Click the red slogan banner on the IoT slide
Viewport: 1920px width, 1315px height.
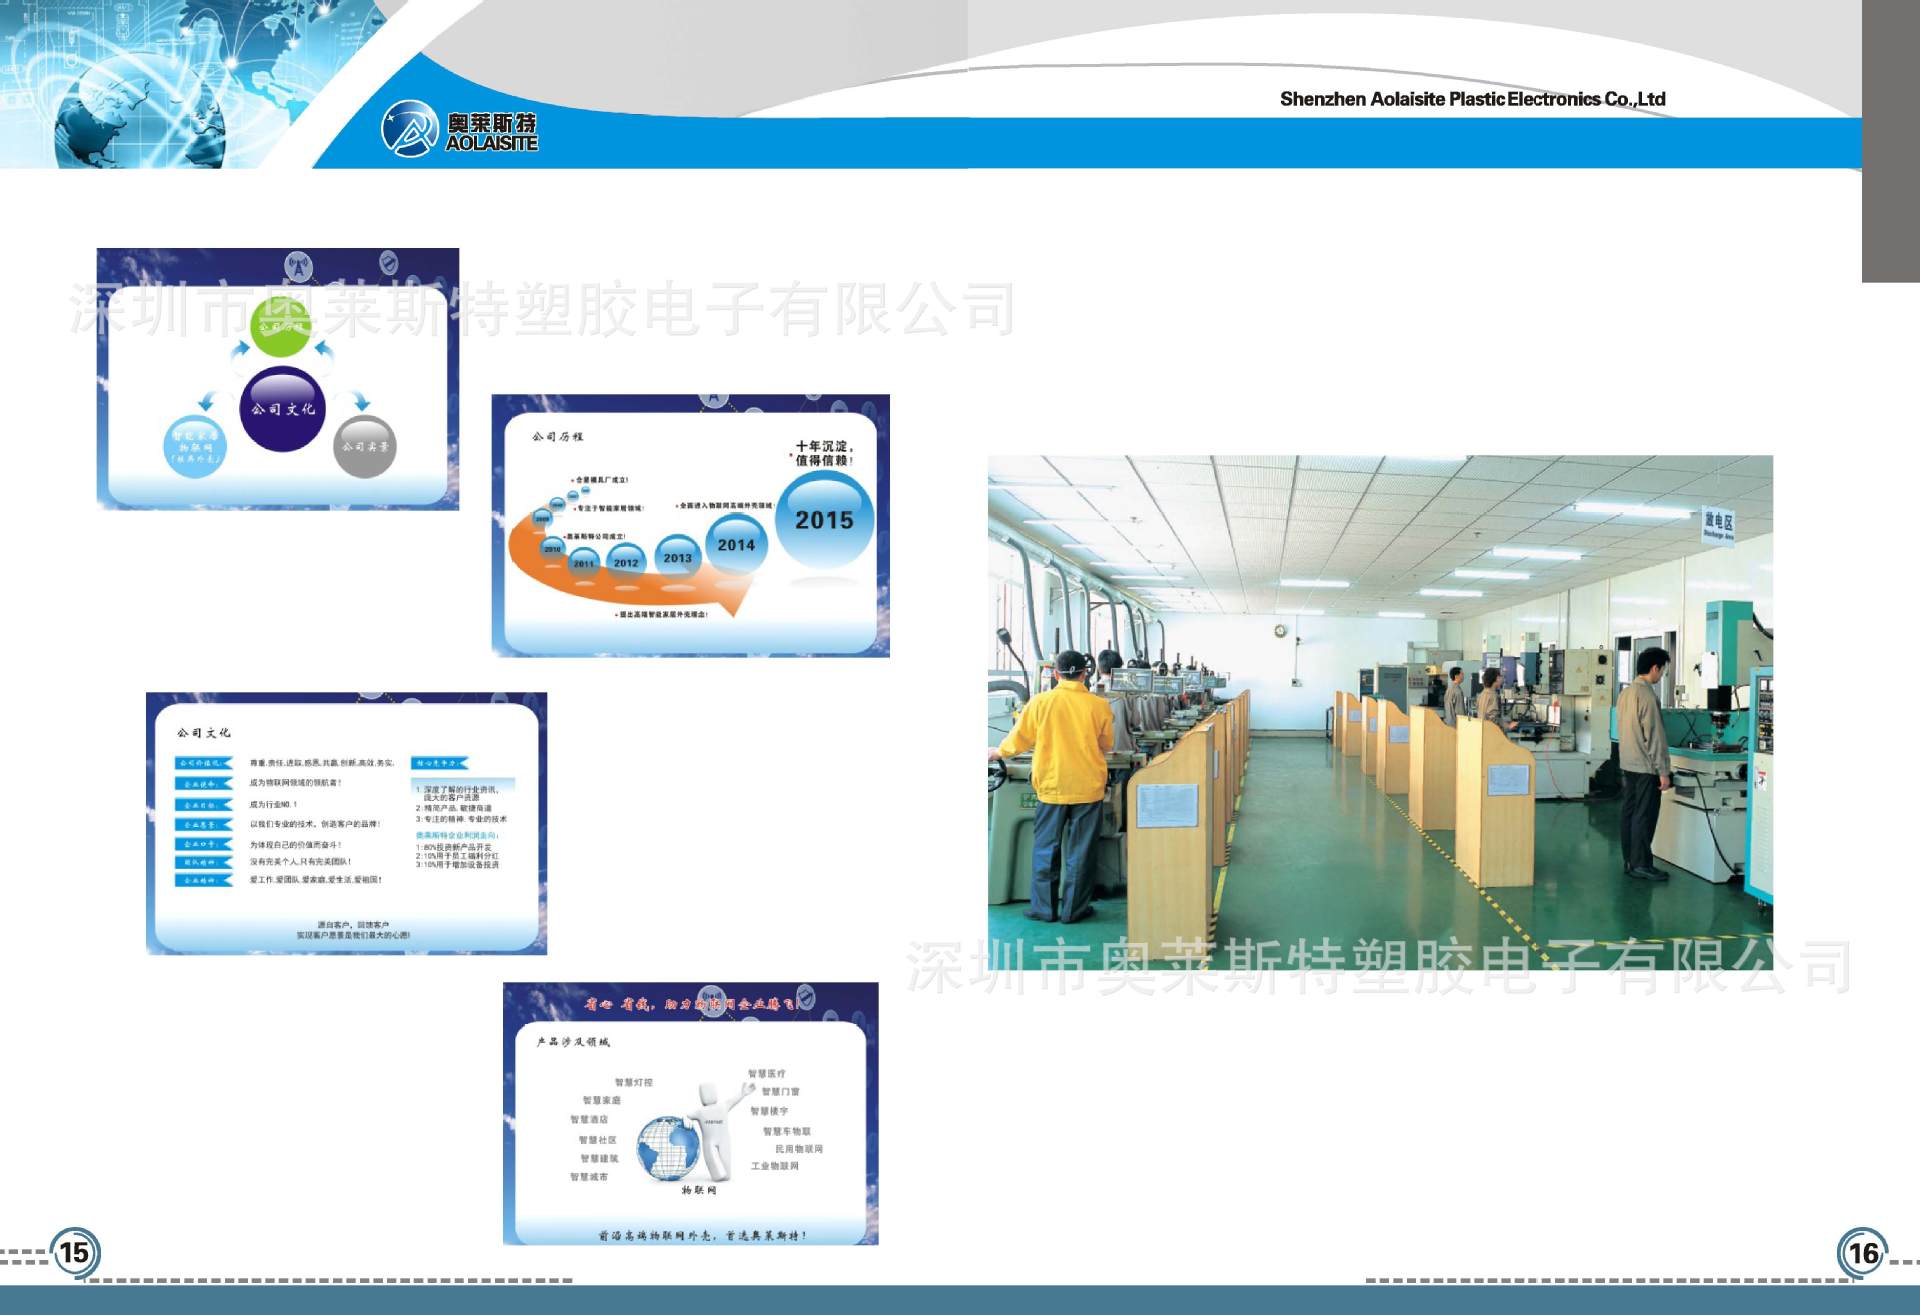691,1003
